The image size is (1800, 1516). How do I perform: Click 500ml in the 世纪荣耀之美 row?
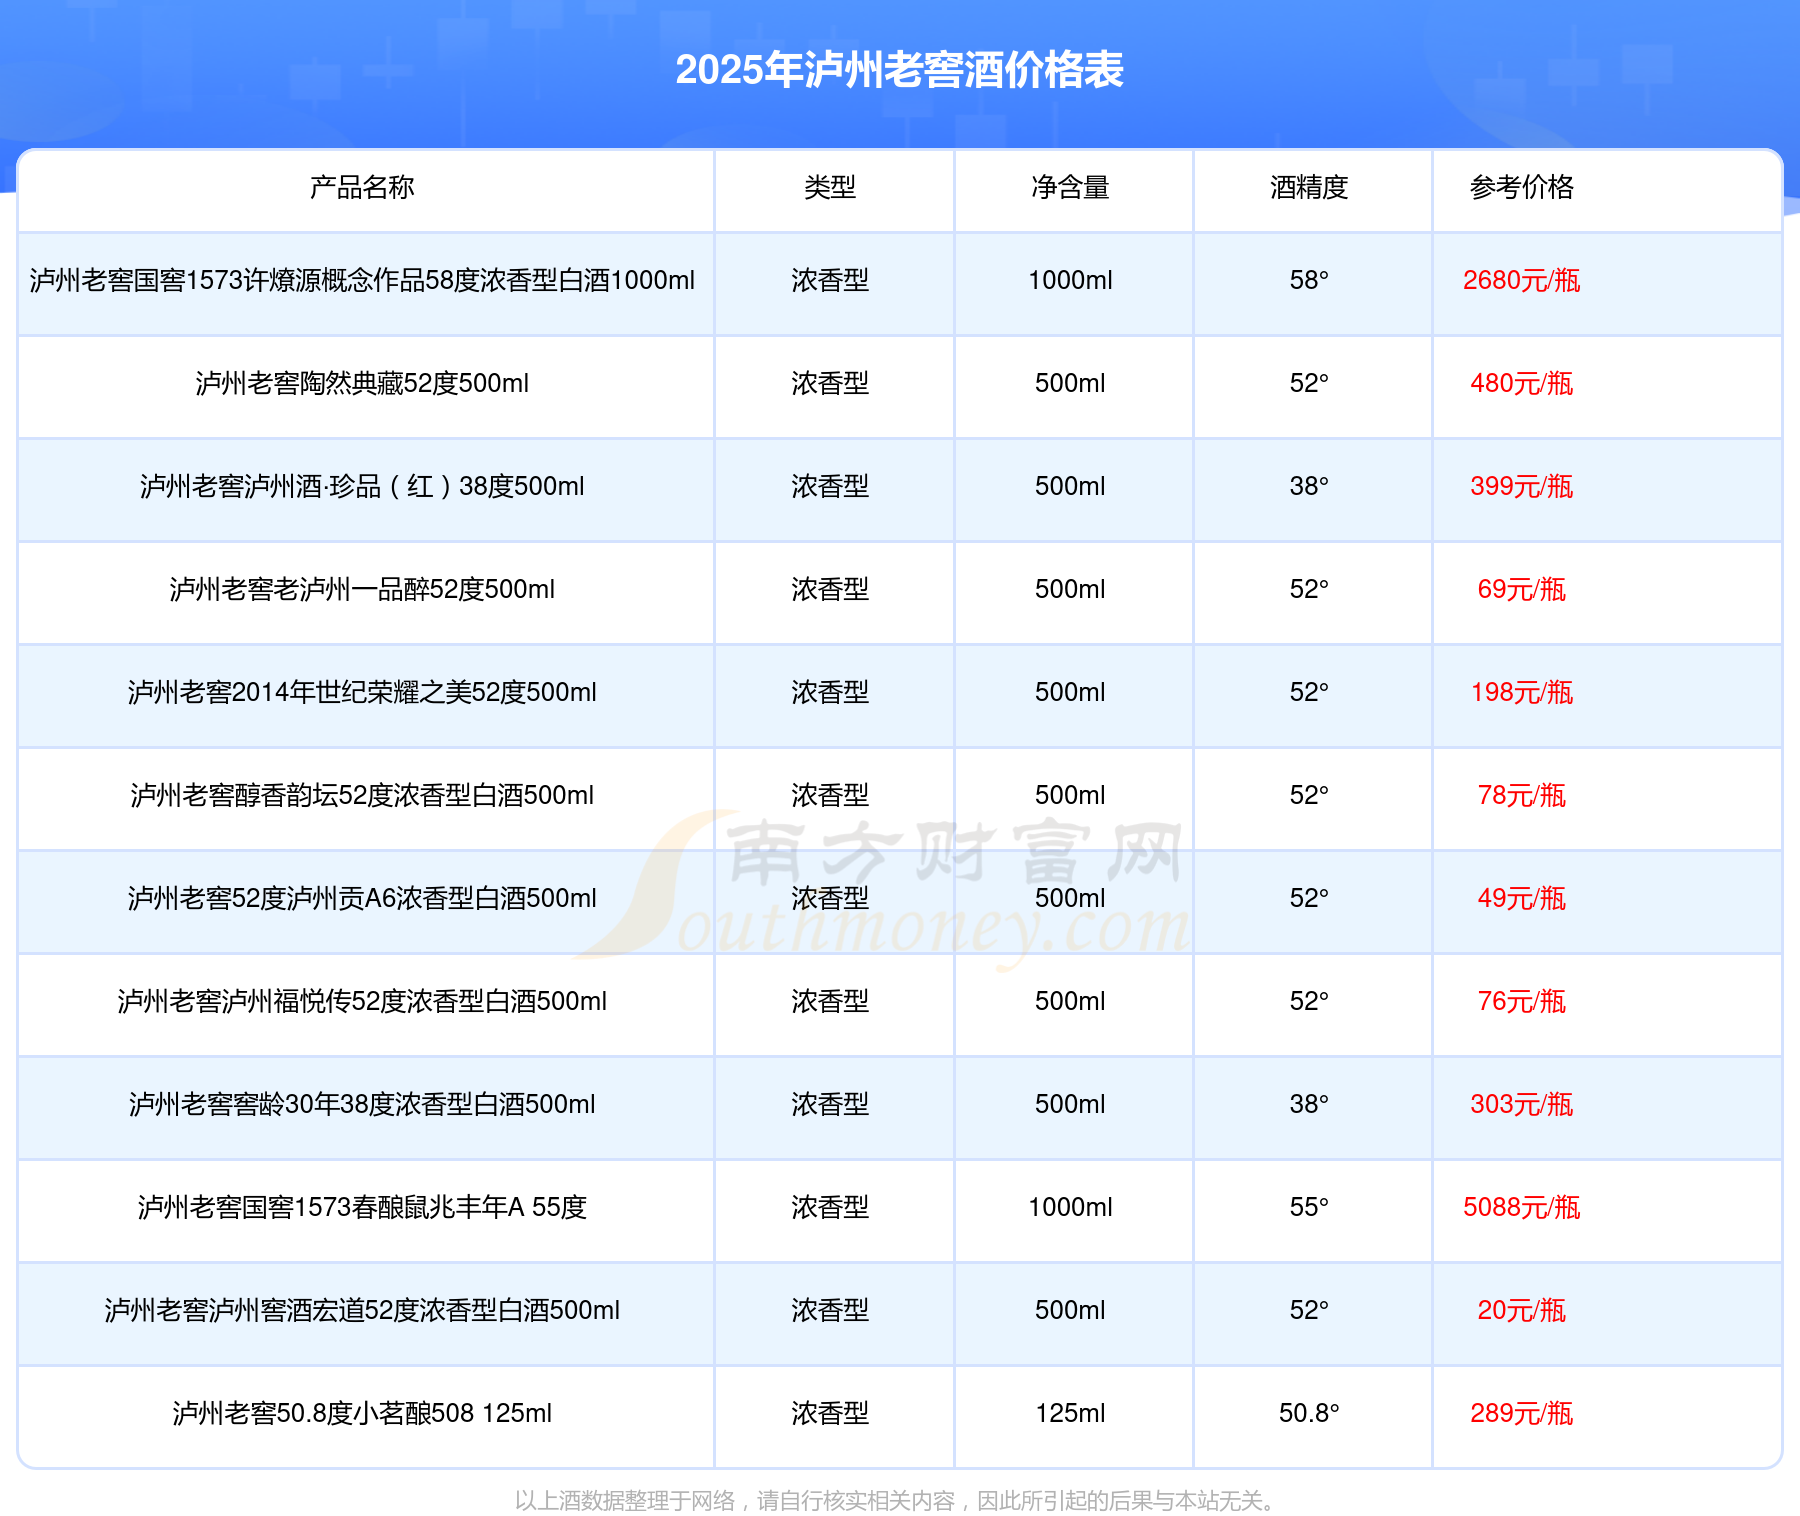(x=1070, y=692)
